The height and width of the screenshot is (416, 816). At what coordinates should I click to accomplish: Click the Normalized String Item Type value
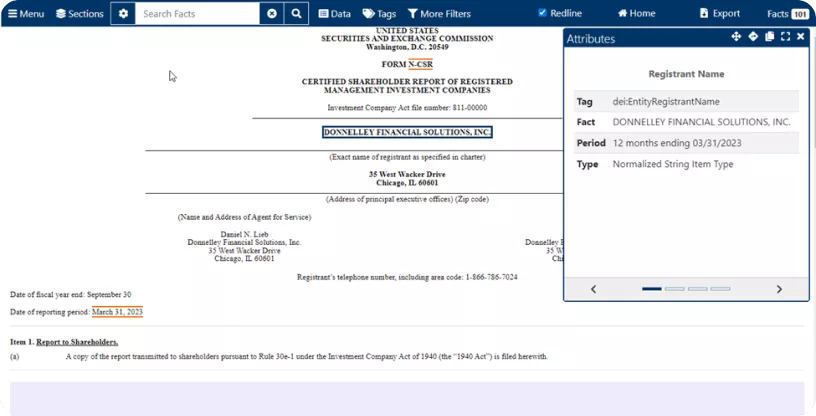click(x=673, y=164)
